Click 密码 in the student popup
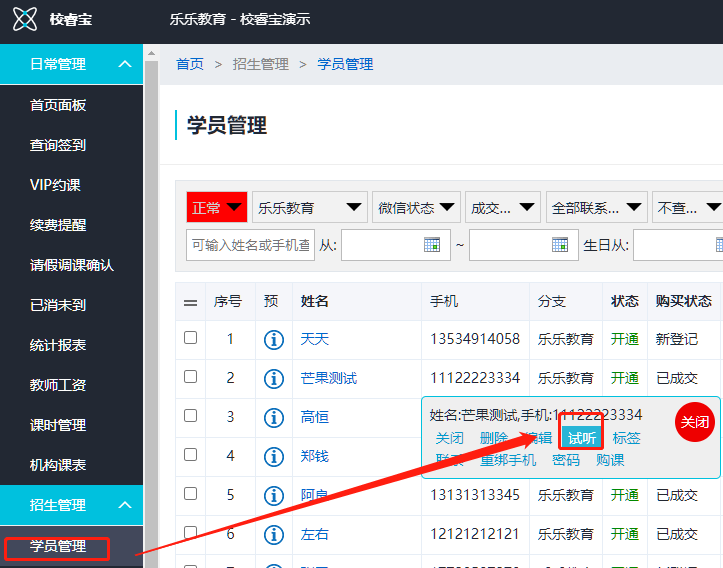 click(x=566, y=460)
